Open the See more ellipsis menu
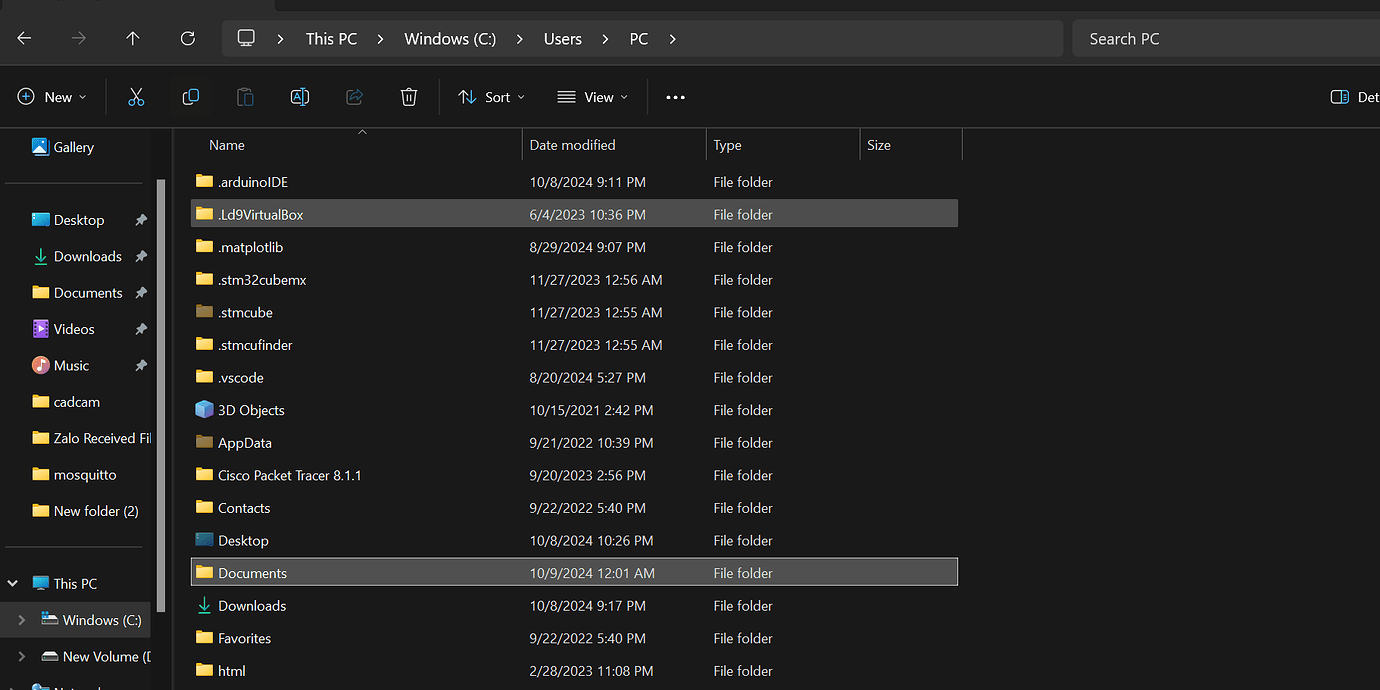Image resolution: width=1380 pixels, height=690 pixels. (675, 96)
